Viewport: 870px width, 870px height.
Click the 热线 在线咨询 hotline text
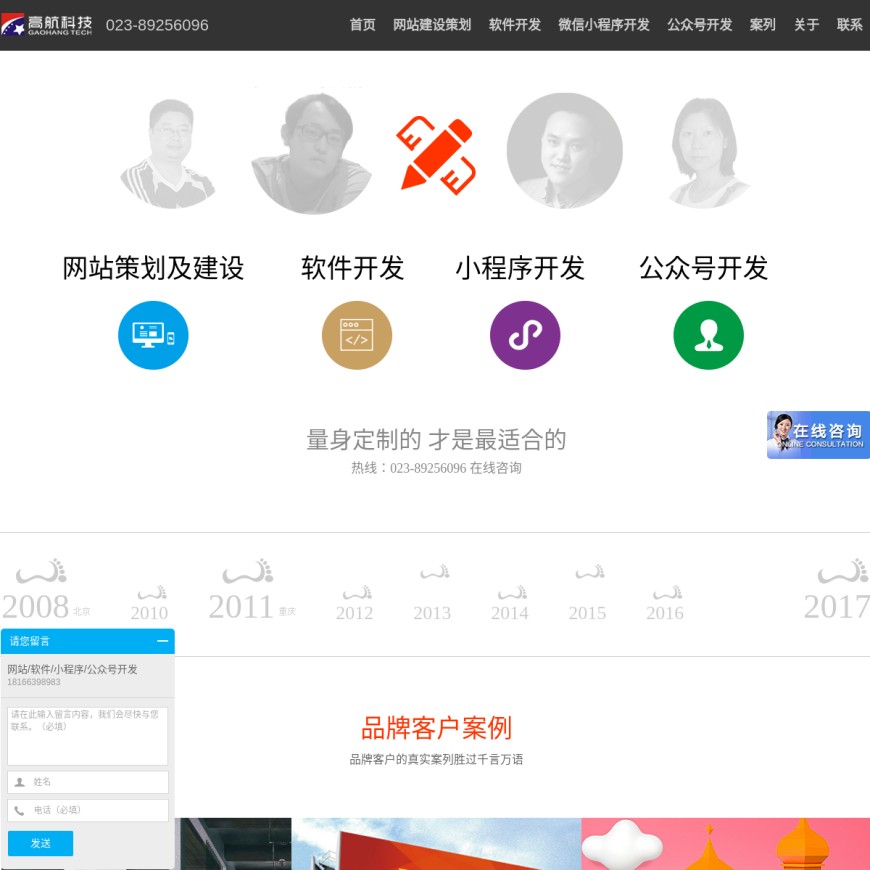pyautogui.click(x=436, y=468)
